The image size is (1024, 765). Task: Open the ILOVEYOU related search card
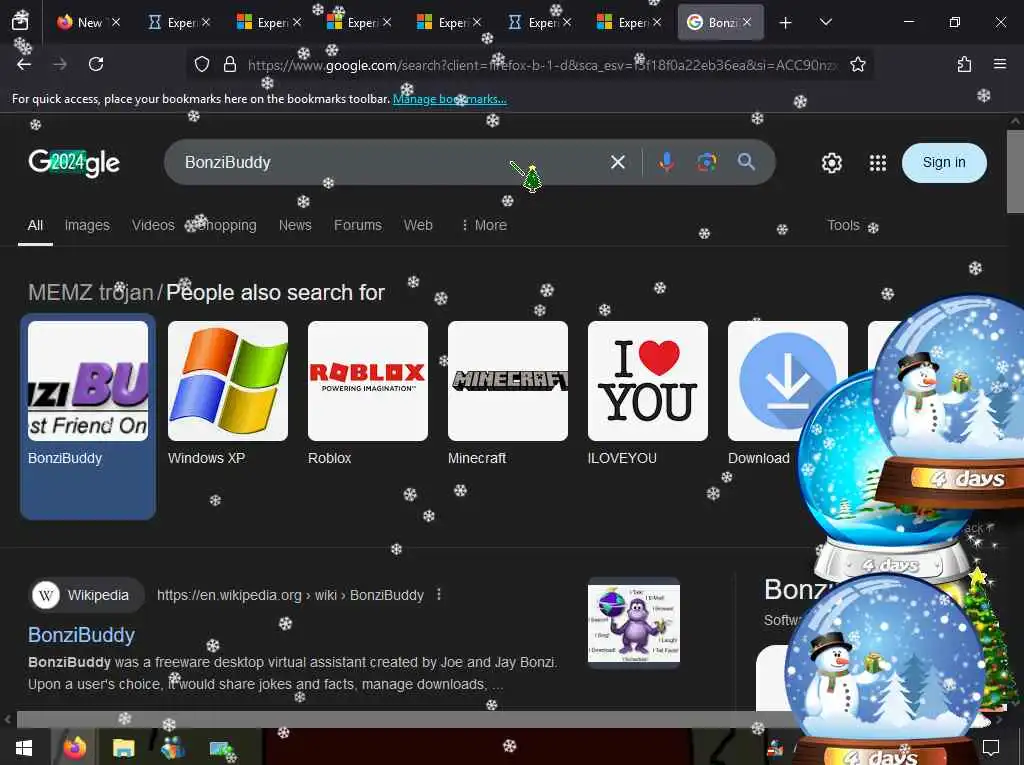click(648, 394)
